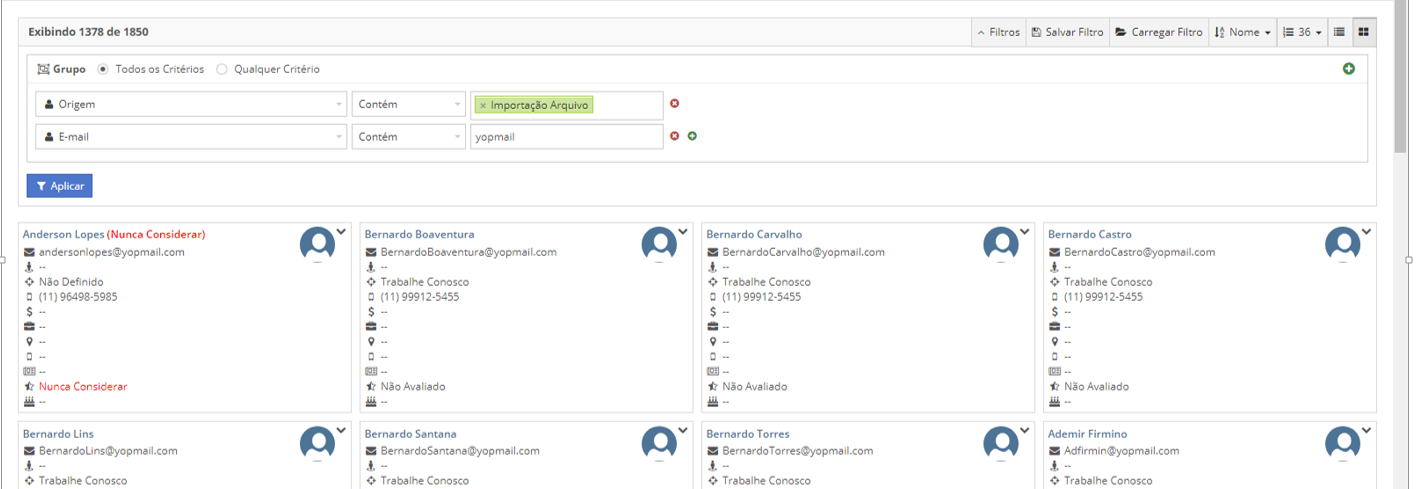Select Qualquer Critério radio
Screen dimensions: 1416x489
pyautogui.click(x=222, y=69)
